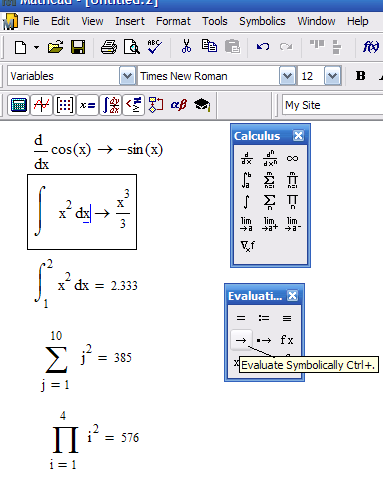
Task: Align regions across icon
Action: click(x=317, y=45)
